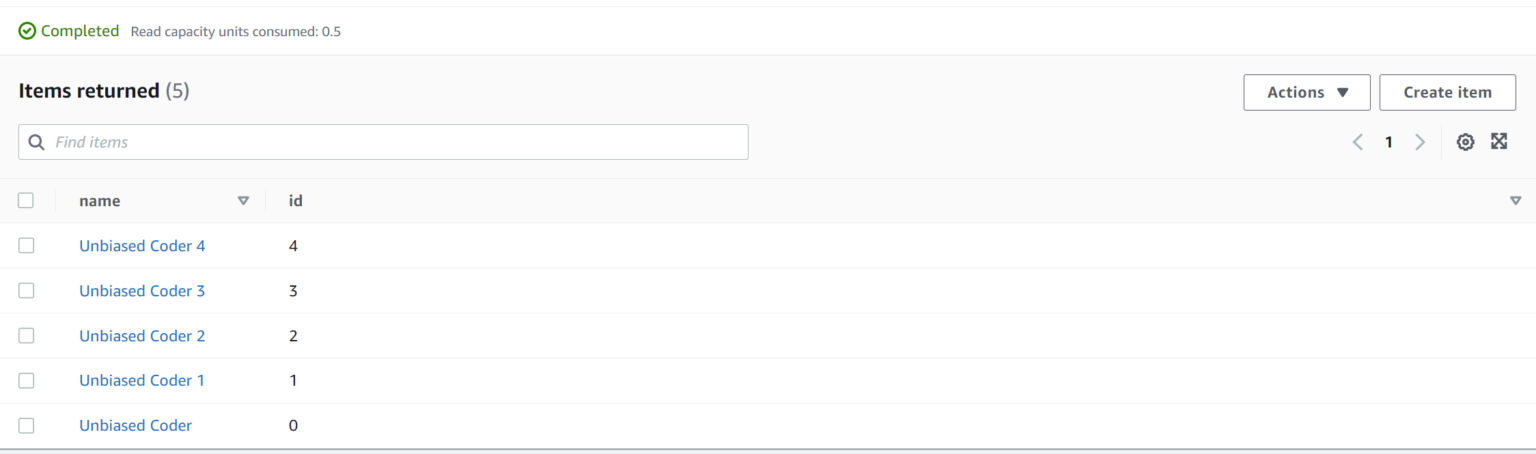Open the Actions dropdown
Image resolution: width=1536 pixels, height=454 pixels.
coord(1307,92)
